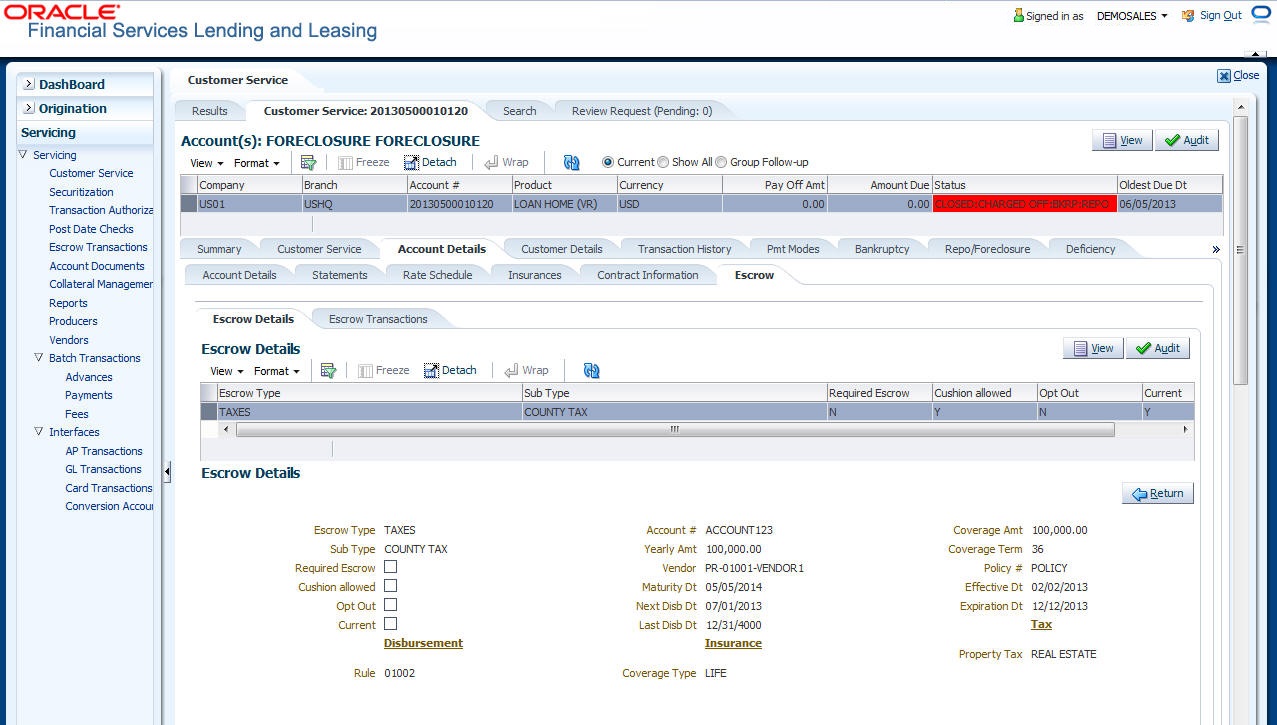1277x725 pixels.
Task: Open the Securitization navigation item
Action: pos(81,192)
